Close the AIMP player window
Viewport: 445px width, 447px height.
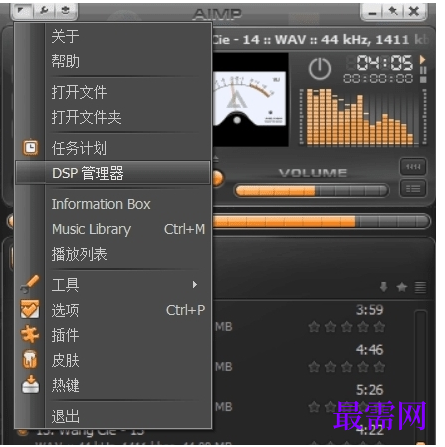pyautogui.click(x=414, y=12)
